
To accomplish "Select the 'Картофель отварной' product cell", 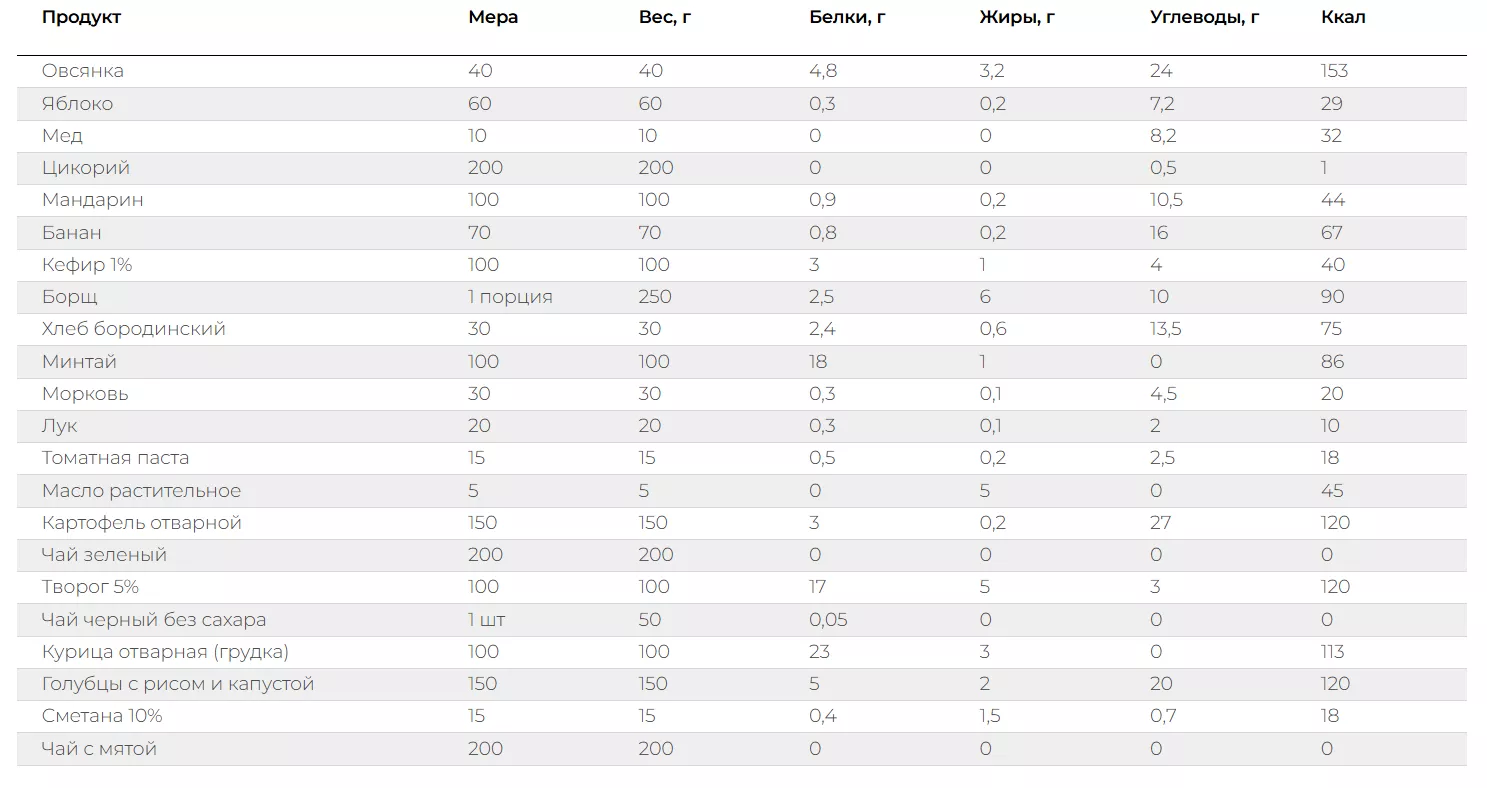I will point(142,523).
